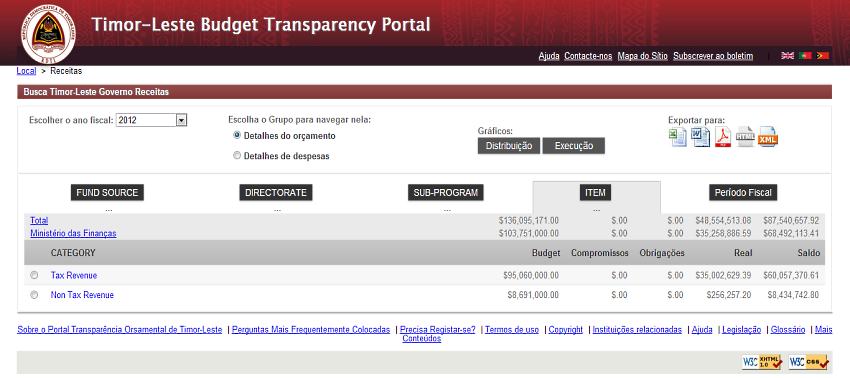
Task: Switch language via the UK flag
Action: [x=787, y=56]
